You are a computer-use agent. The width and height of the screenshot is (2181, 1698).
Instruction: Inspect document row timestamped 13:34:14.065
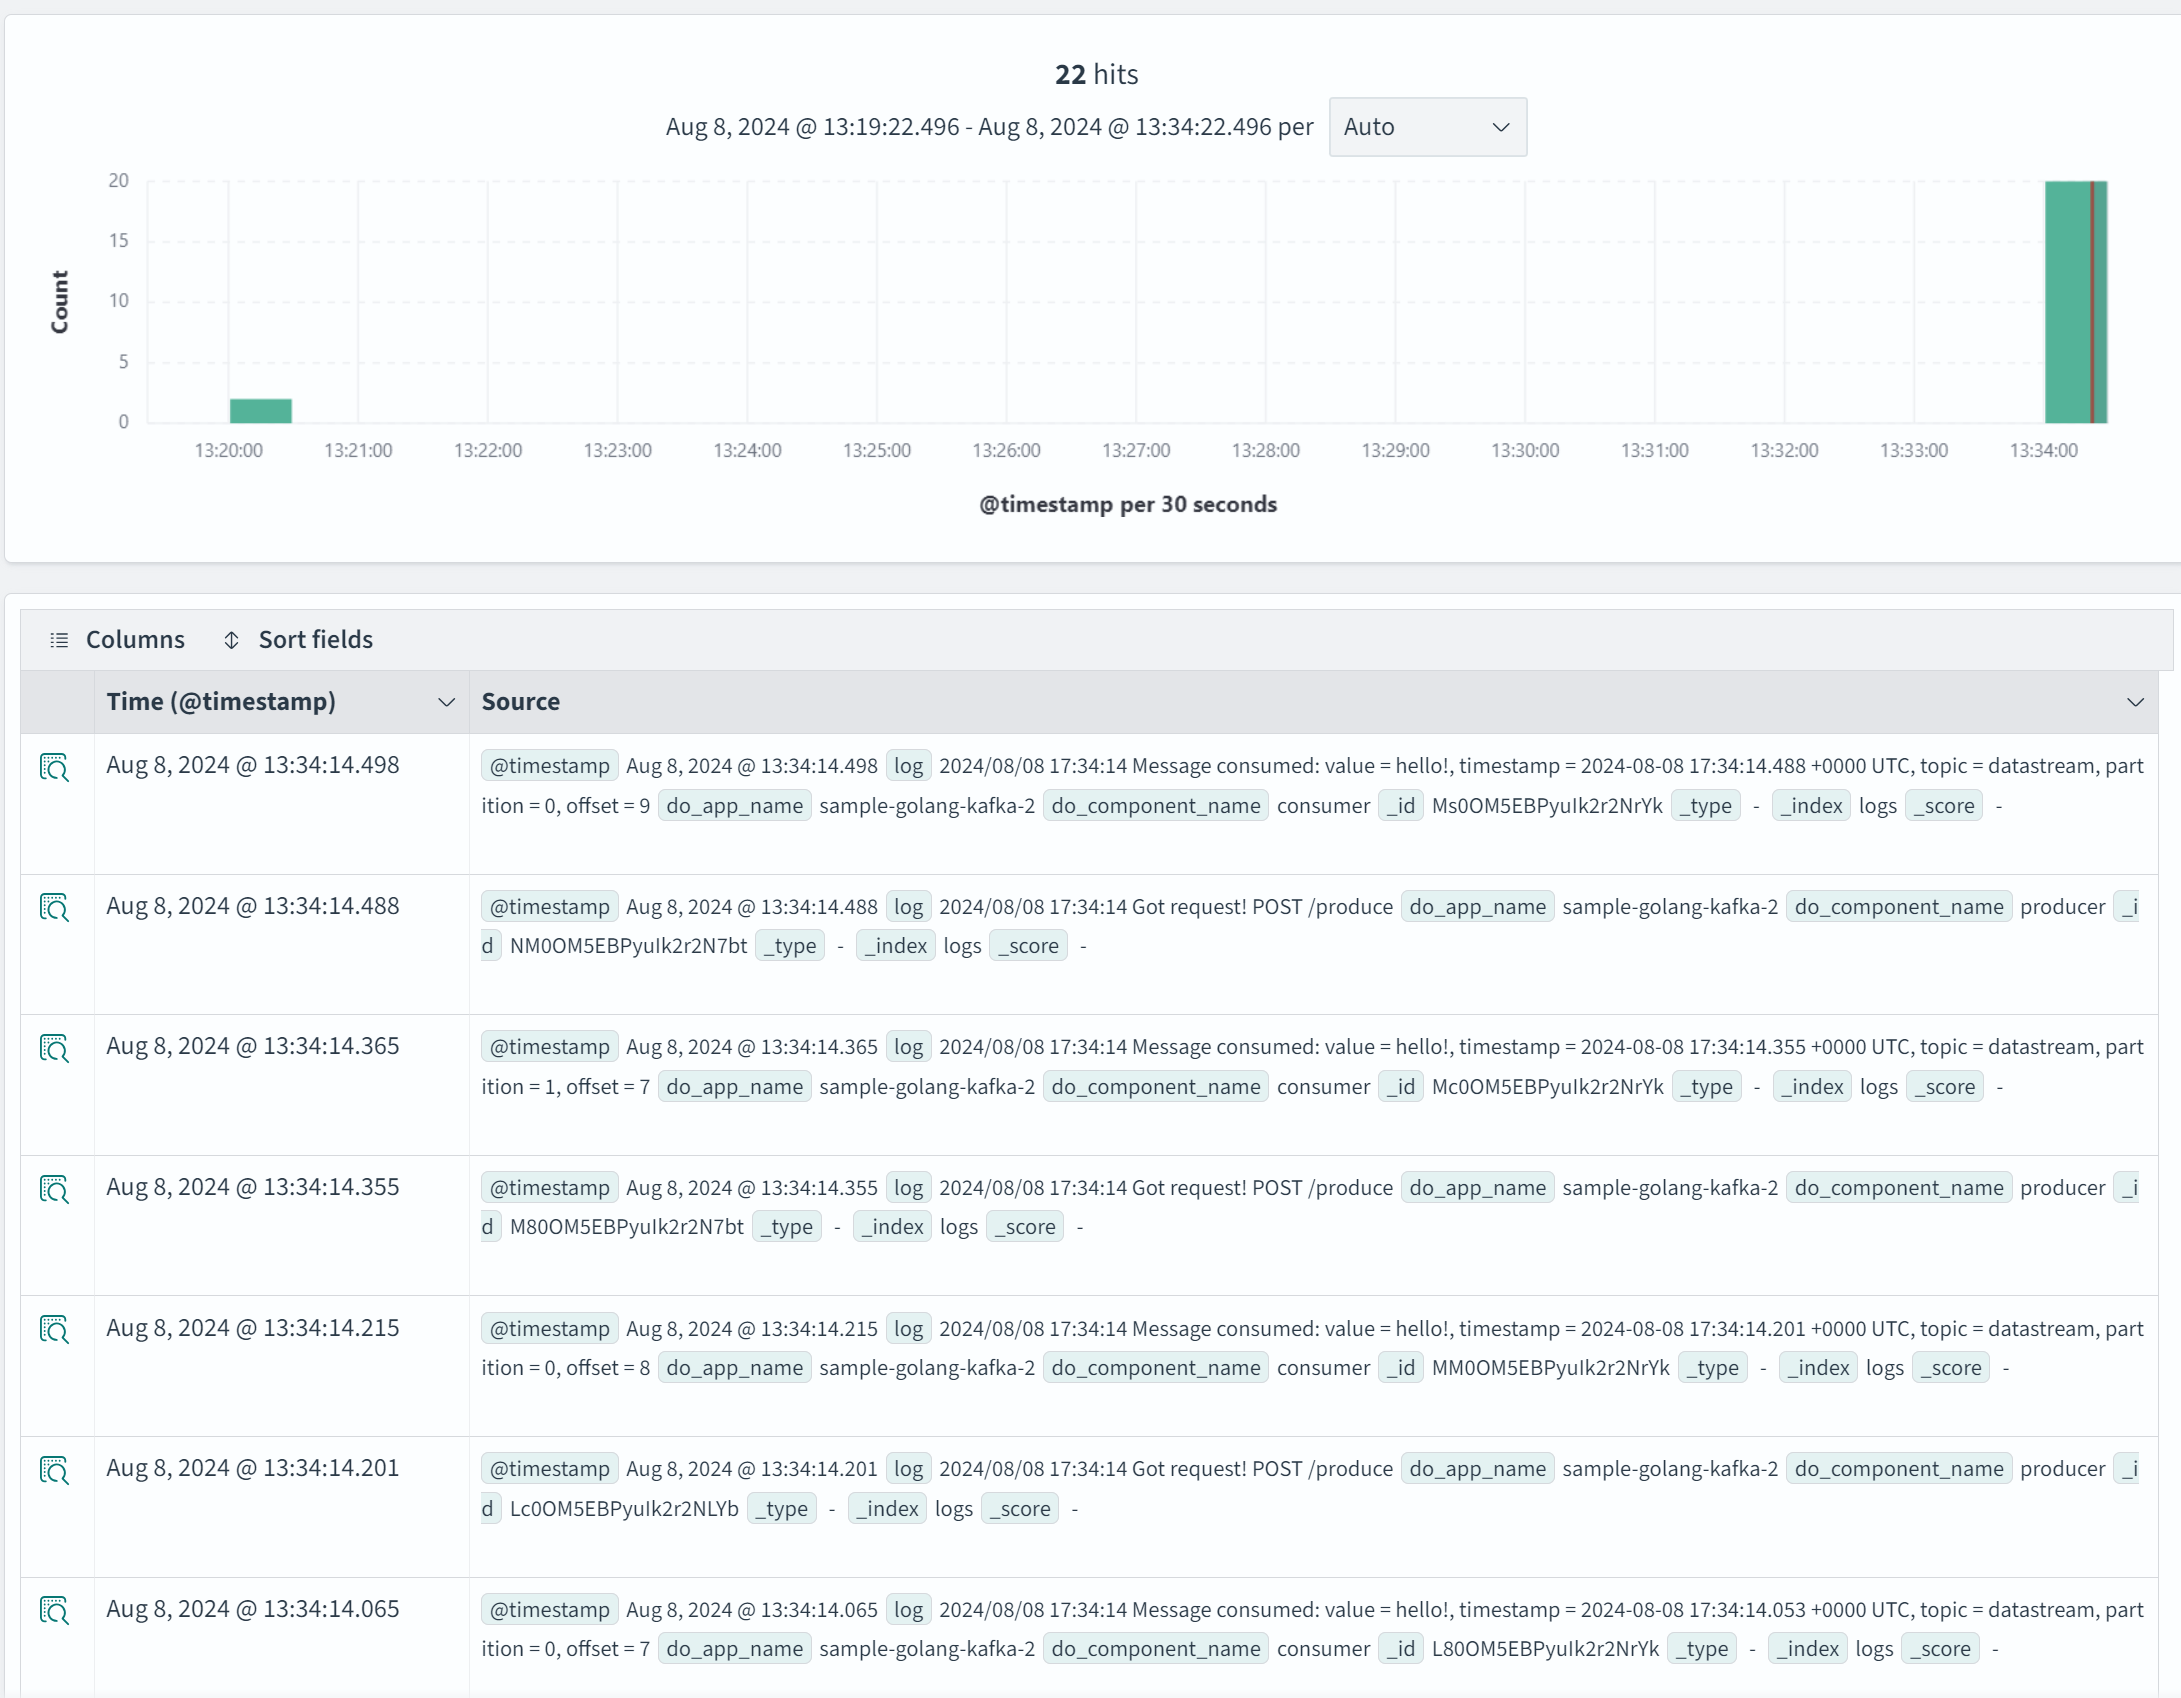[54, 1611]
